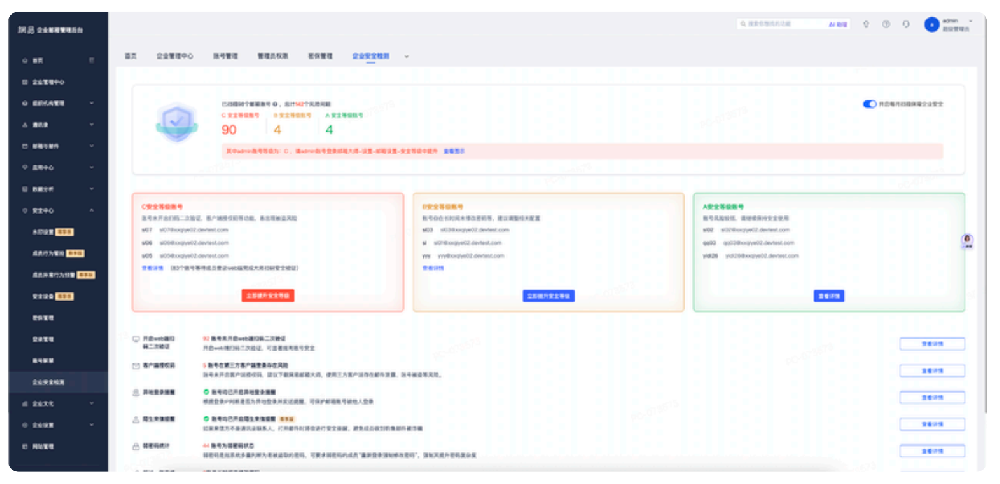Click the lock icon of the 弱密码统计 row
The image size is (1000, 484).
click(136, 446)
